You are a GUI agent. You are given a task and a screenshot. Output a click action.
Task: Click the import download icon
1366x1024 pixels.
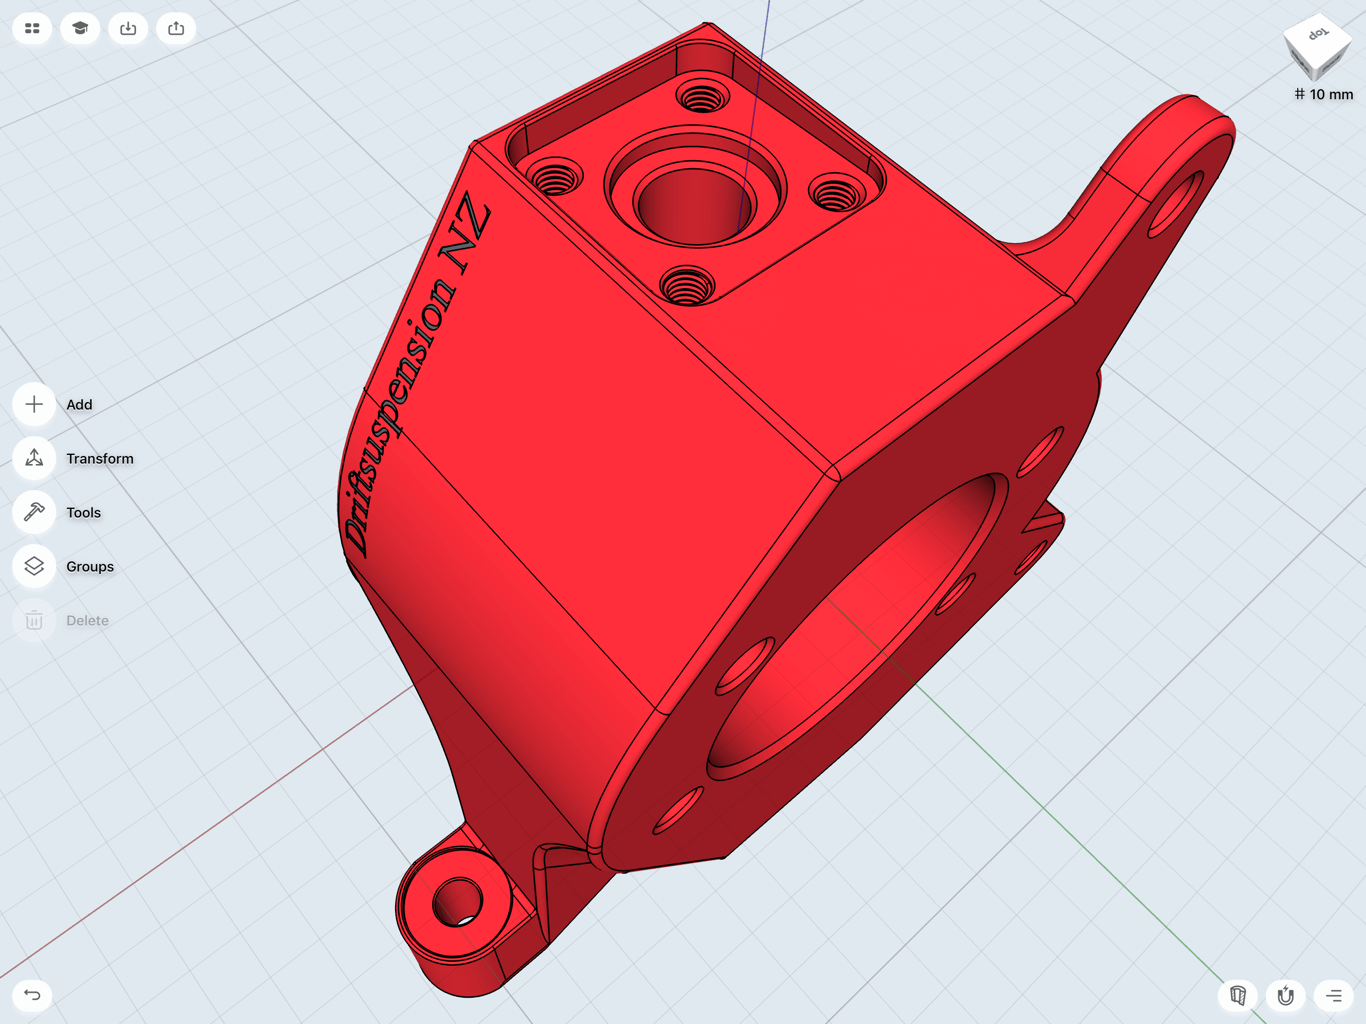pyautogui.click(x=128, y=28)
